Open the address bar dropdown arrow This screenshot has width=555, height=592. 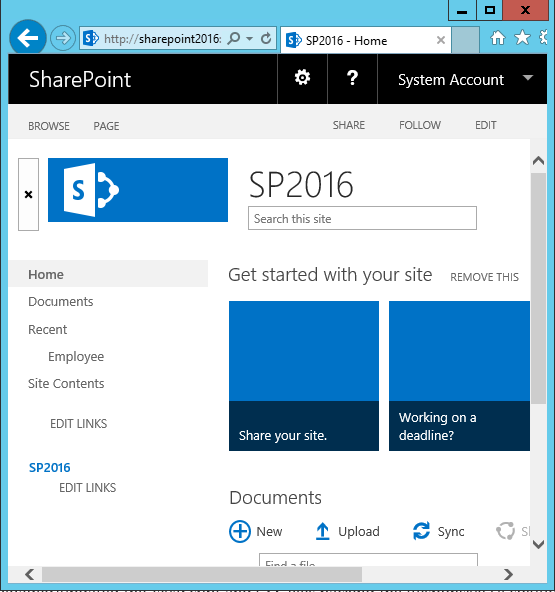pyautogui.click(x=249, y=38)
